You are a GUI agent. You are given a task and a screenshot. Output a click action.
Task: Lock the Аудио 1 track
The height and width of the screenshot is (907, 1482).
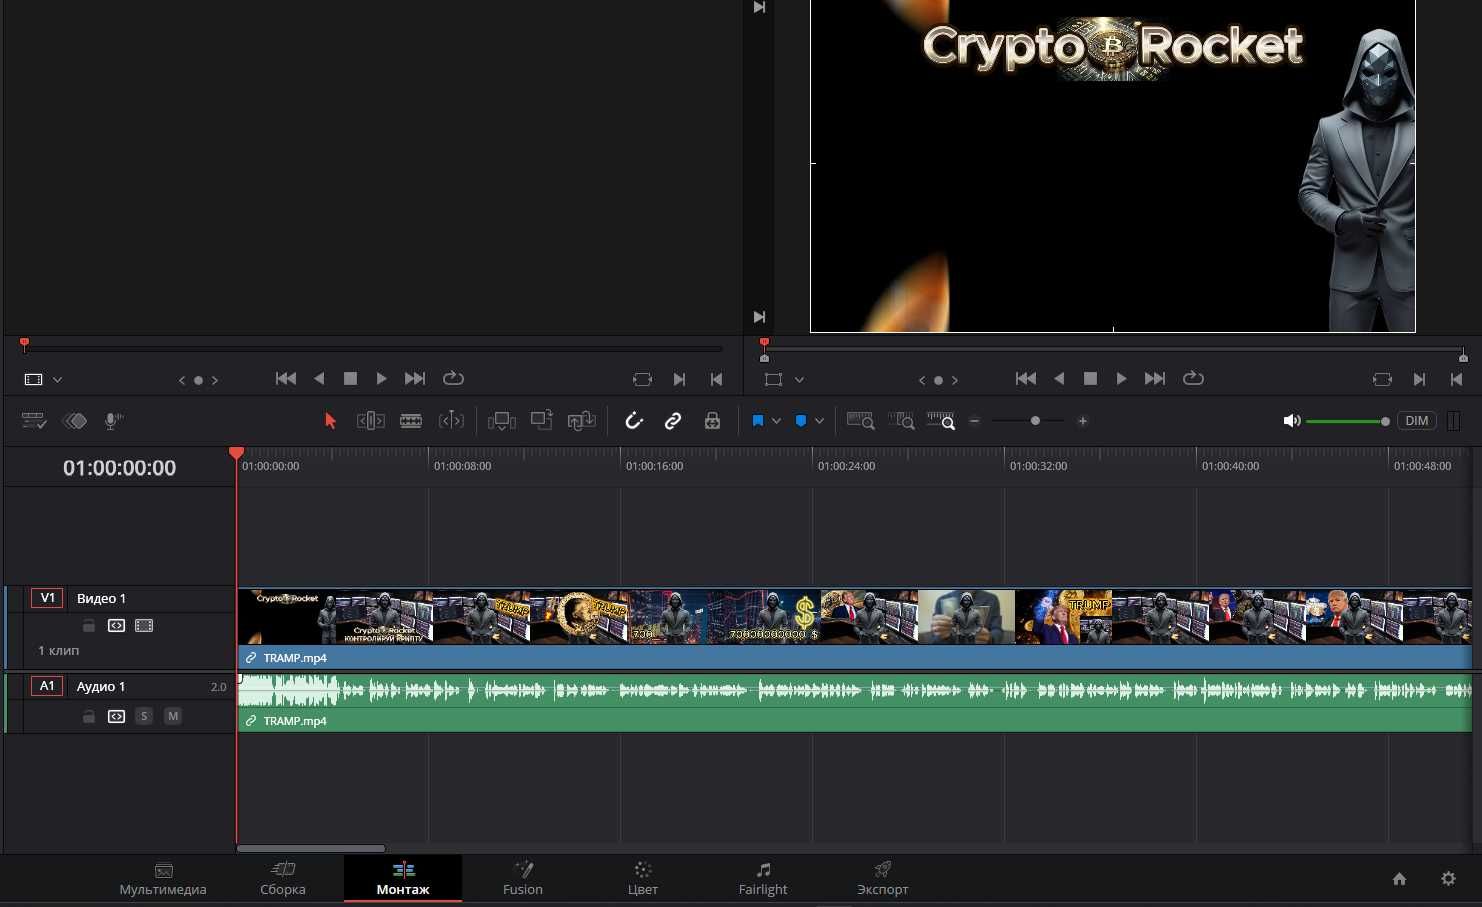[89, 716]
